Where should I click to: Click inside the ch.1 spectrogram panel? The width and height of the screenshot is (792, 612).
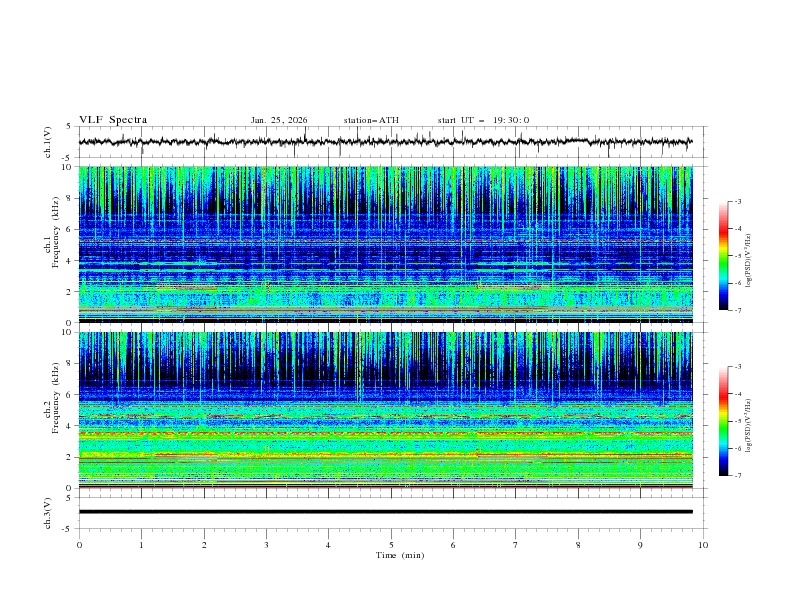[385, 244]
